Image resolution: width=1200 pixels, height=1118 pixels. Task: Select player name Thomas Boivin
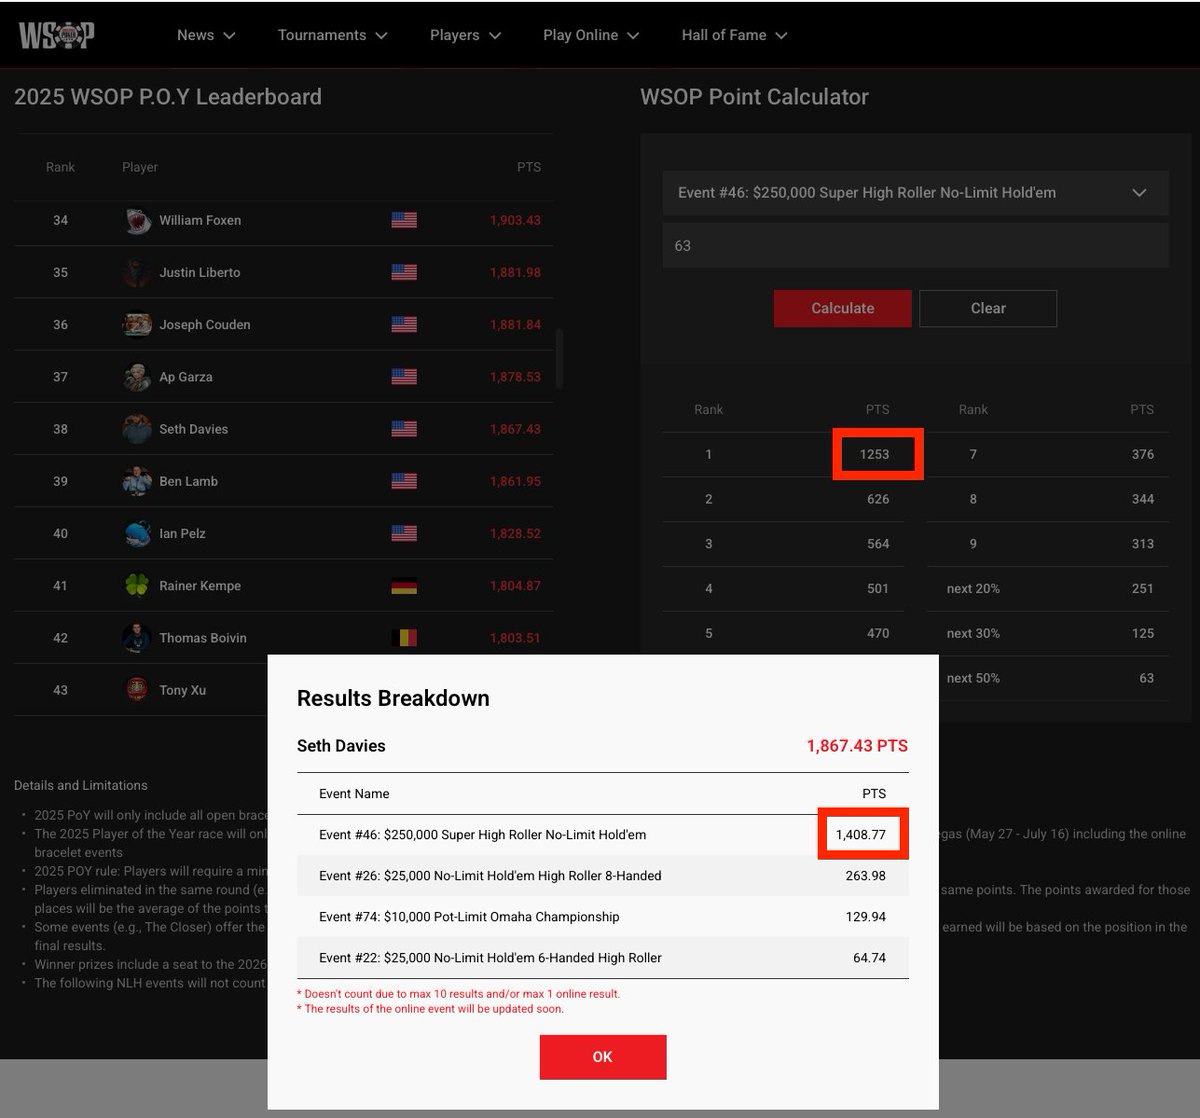coord(203,637)
